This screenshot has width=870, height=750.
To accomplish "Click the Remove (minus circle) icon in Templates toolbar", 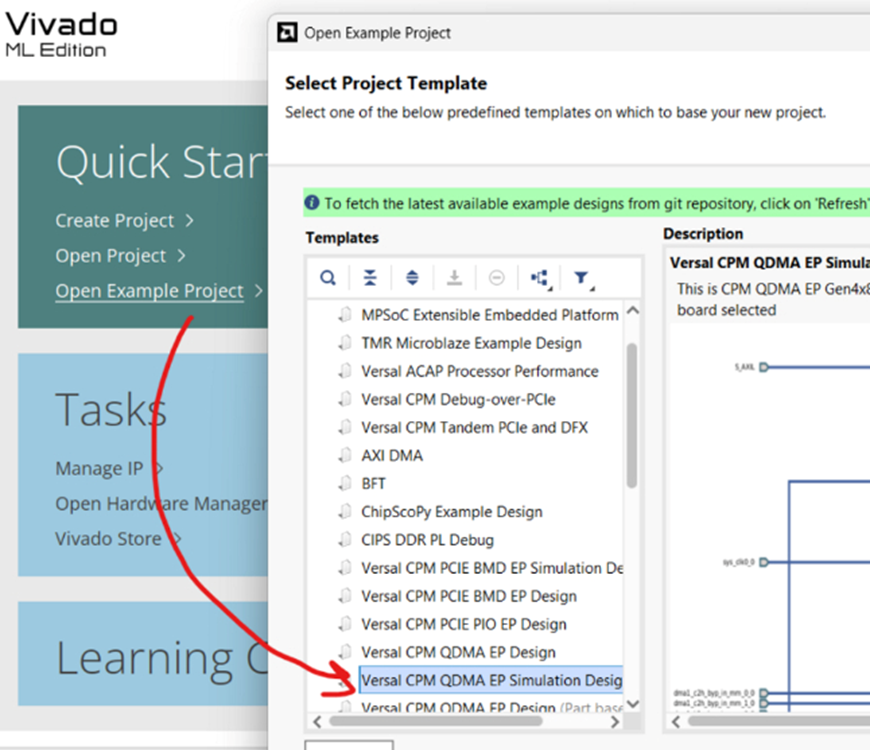I will 497,277.
